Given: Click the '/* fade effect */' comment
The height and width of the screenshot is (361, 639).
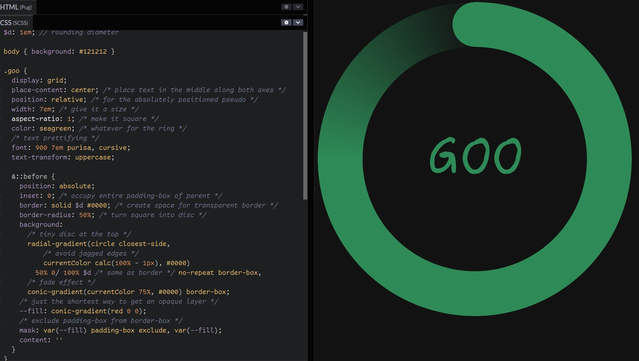Looking at the screenshot, I should pos(61,282).
